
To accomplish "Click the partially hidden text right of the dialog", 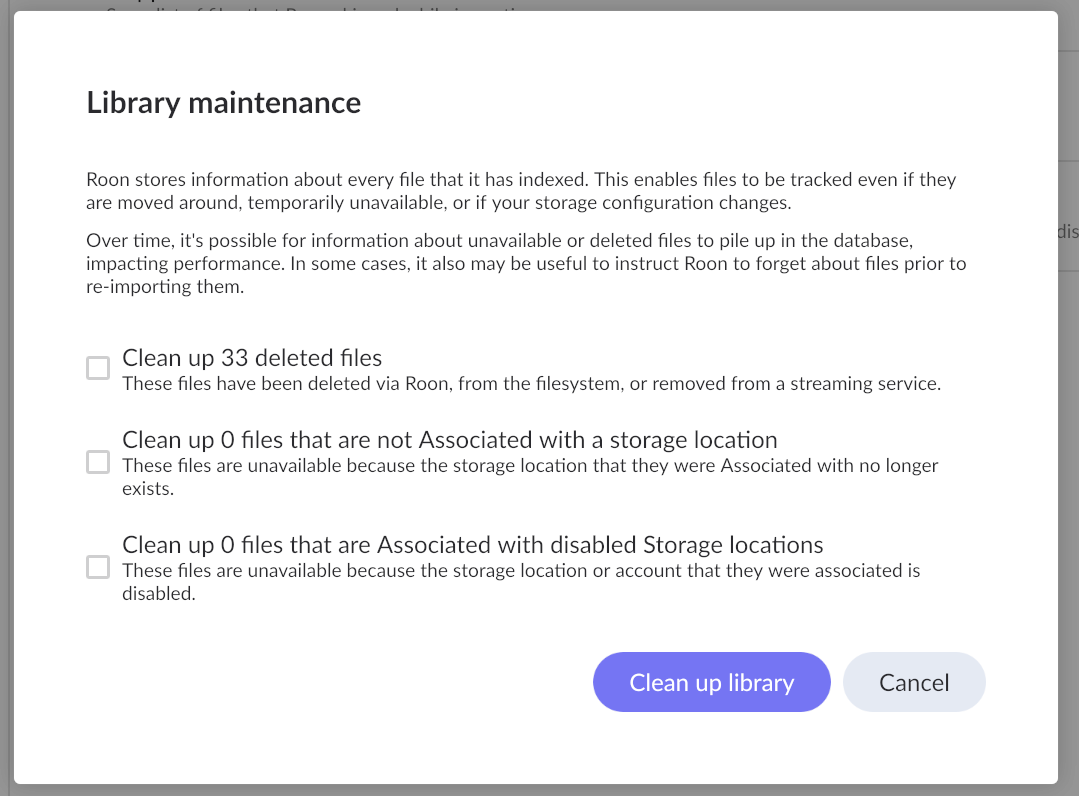I will point(1068,232).
